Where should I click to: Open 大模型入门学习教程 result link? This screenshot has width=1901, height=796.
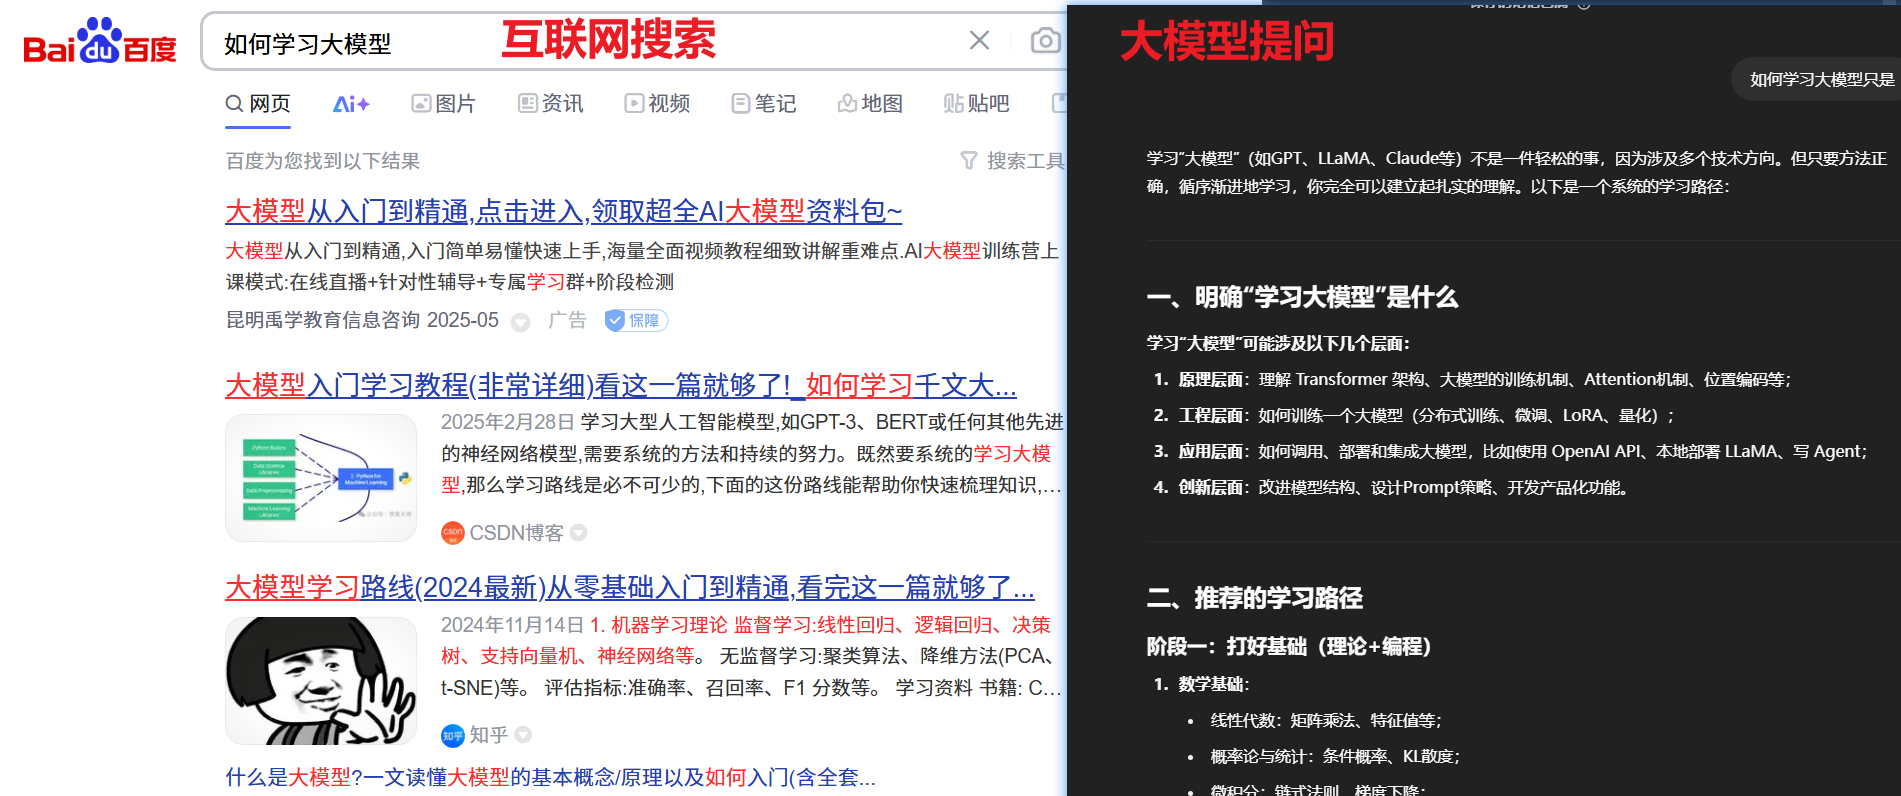coord(621,385)
